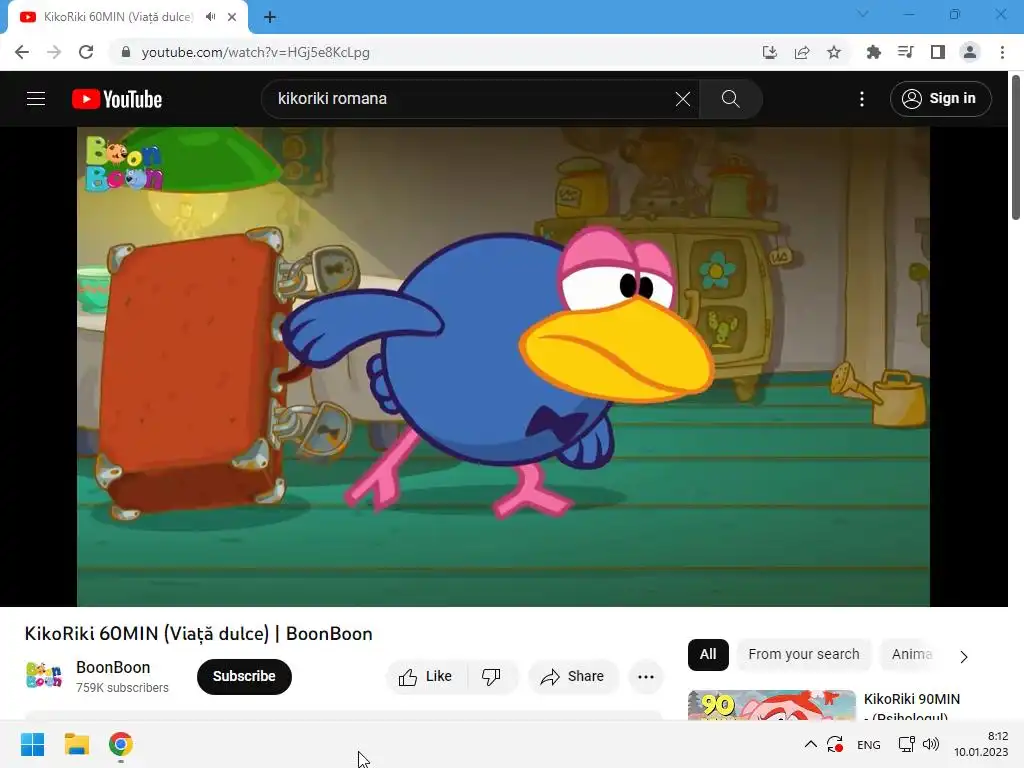Screen dimensions: 1024x768
Task: Open clock and date 10.01.2023
Action: [981, 744]
